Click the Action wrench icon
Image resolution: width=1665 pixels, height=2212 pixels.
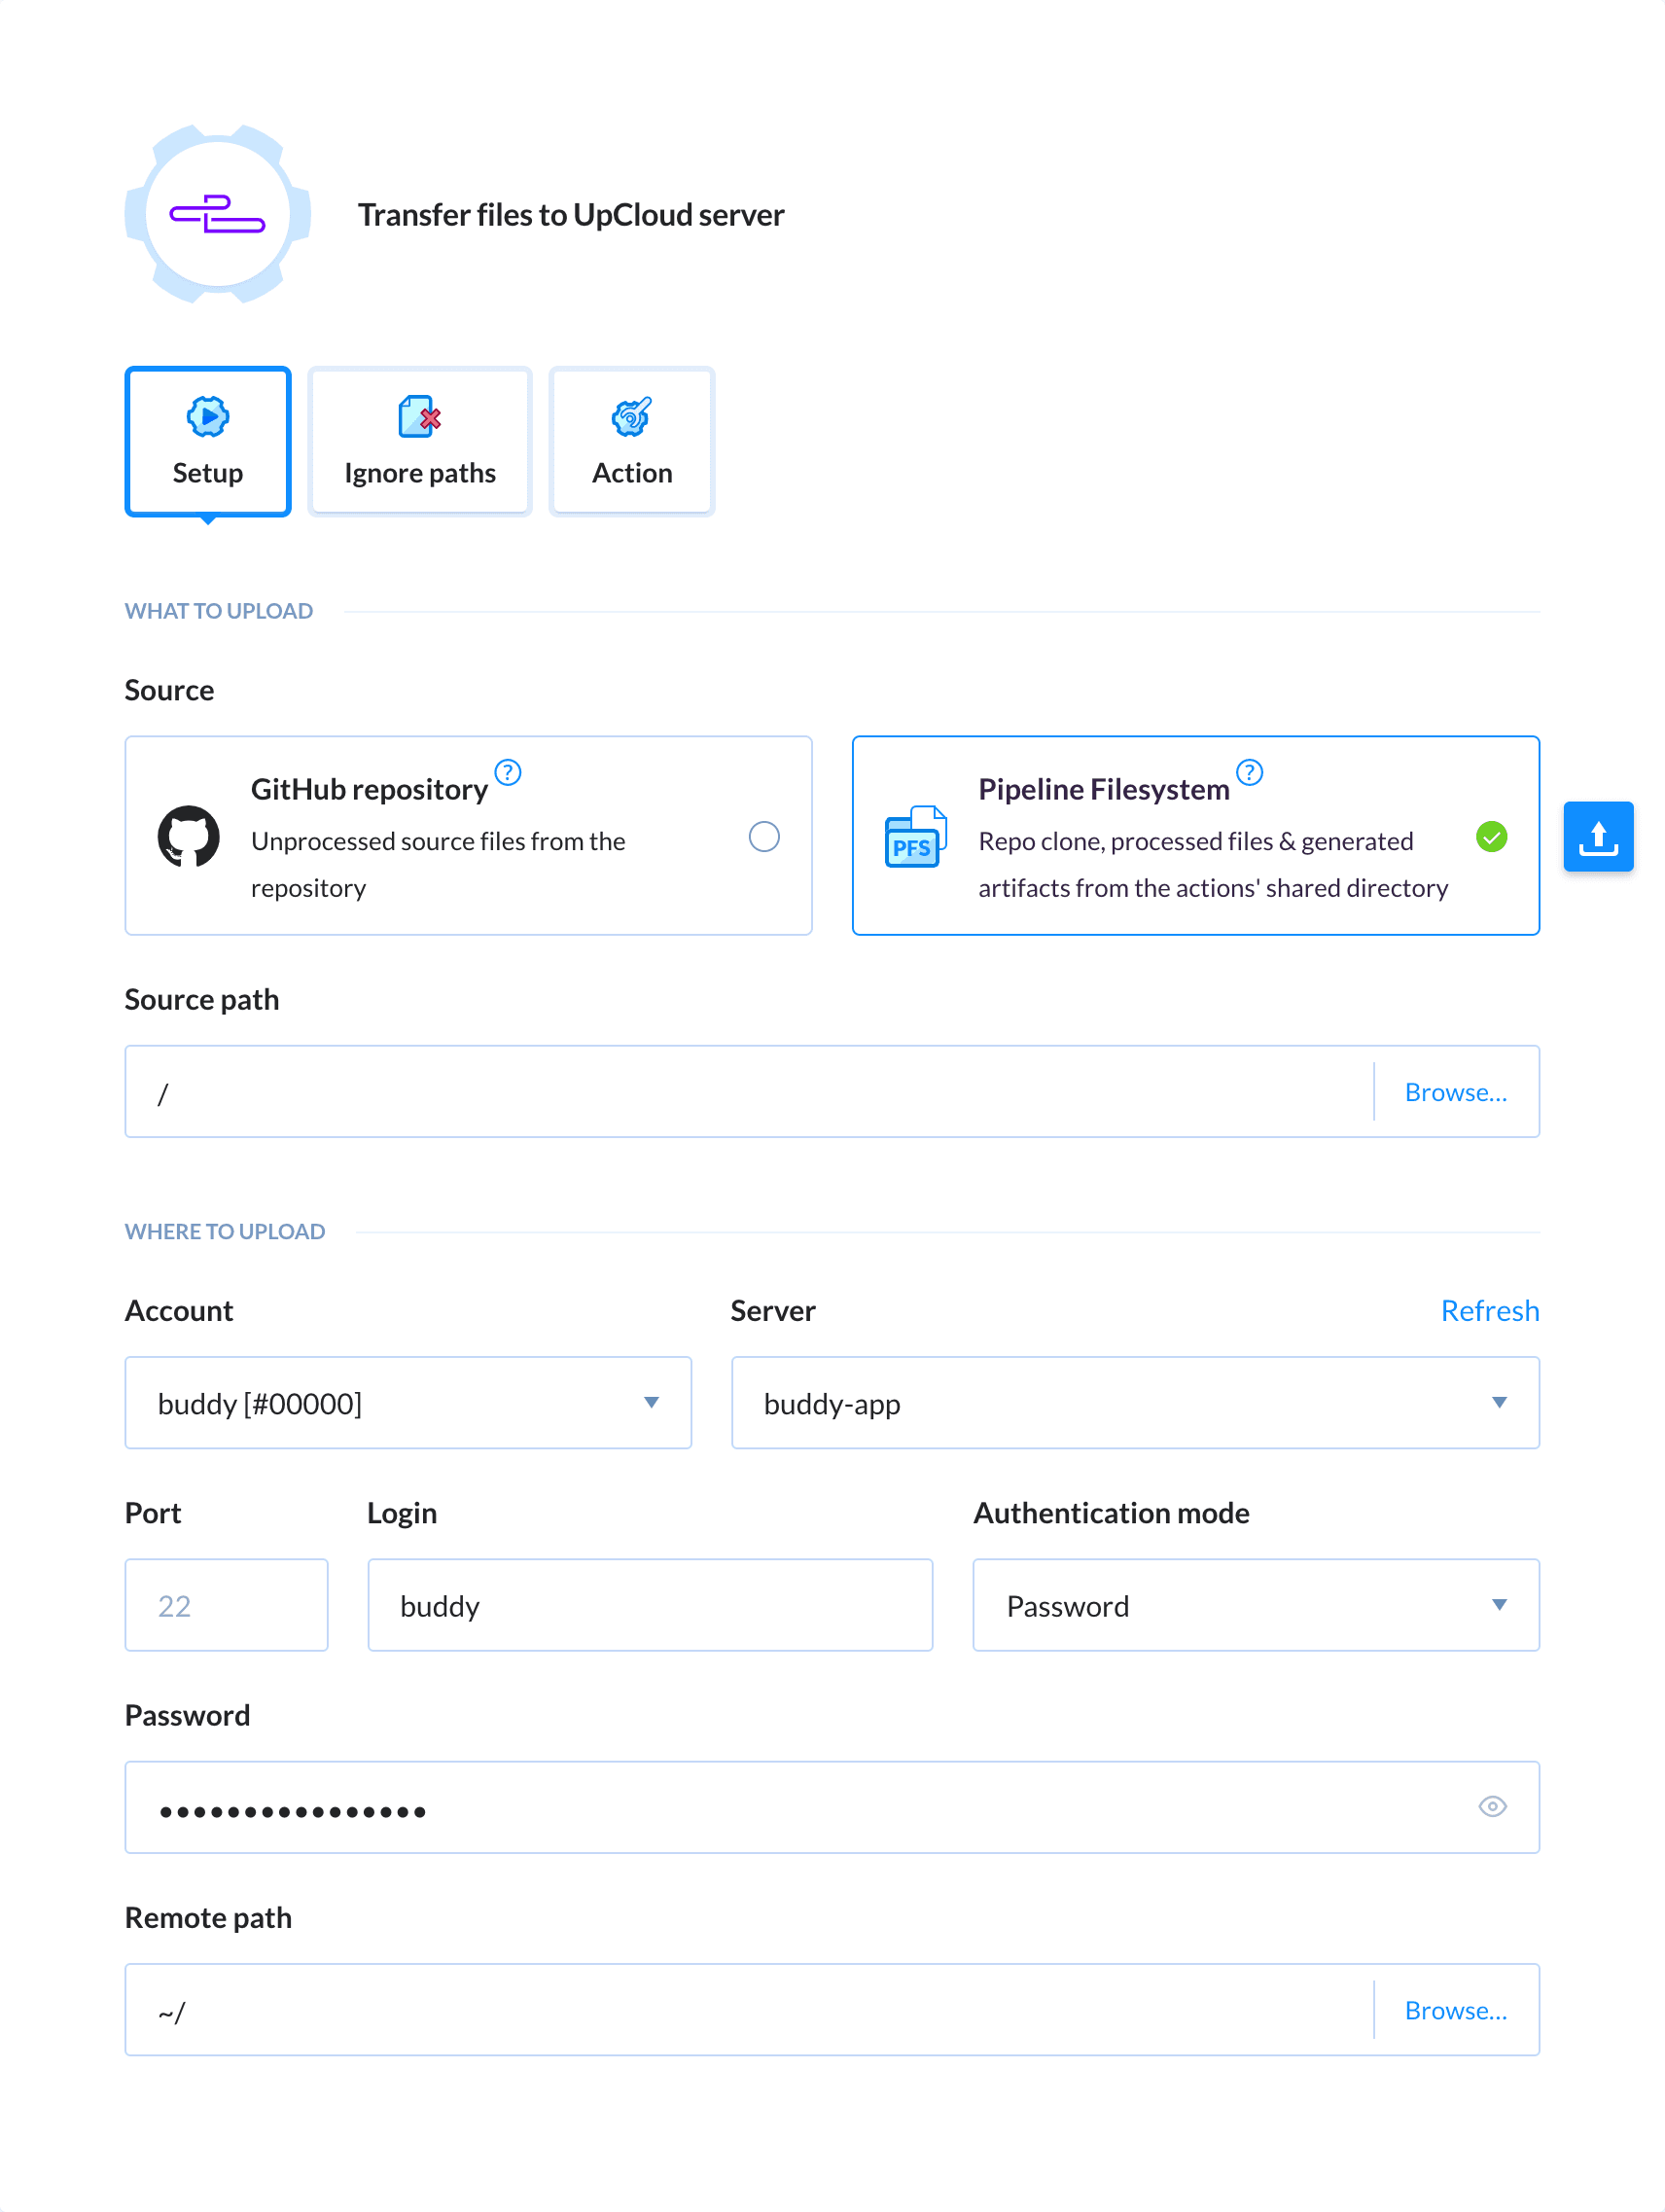631,417
